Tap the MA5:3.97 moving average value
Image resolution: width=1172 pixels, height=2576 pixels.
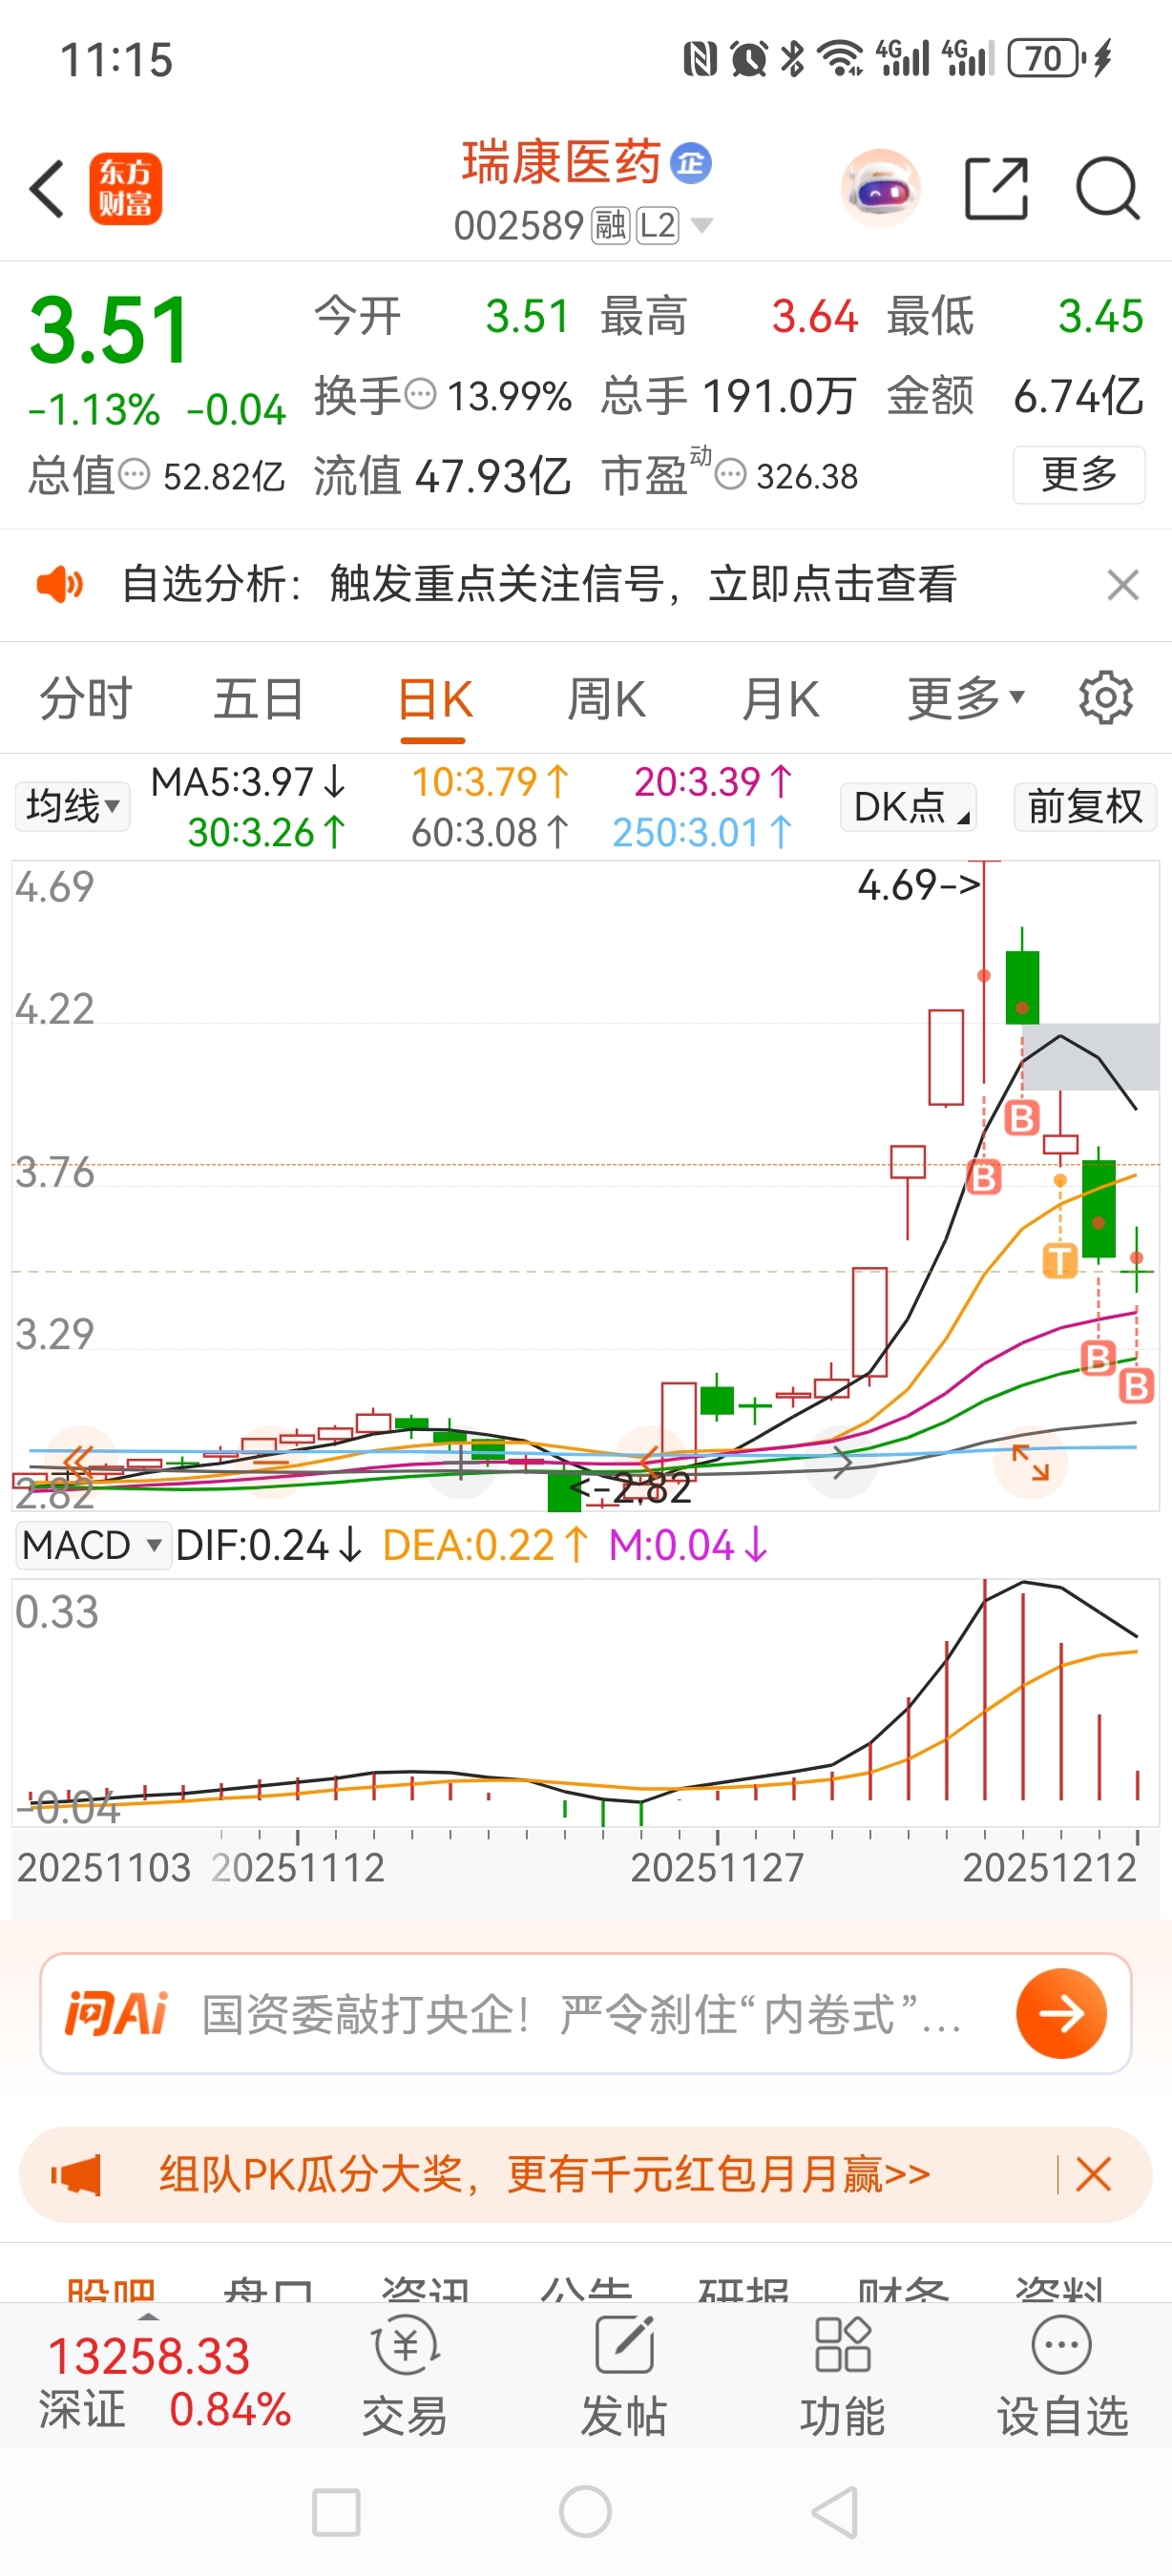coord(248,781)
